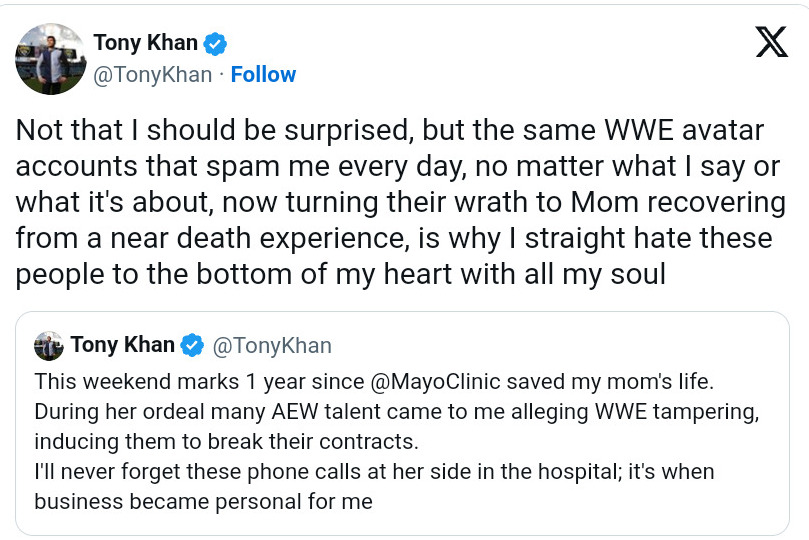Click the verified badge in the quoted tweet
This screenshot has height=540, width=809.
192,346
